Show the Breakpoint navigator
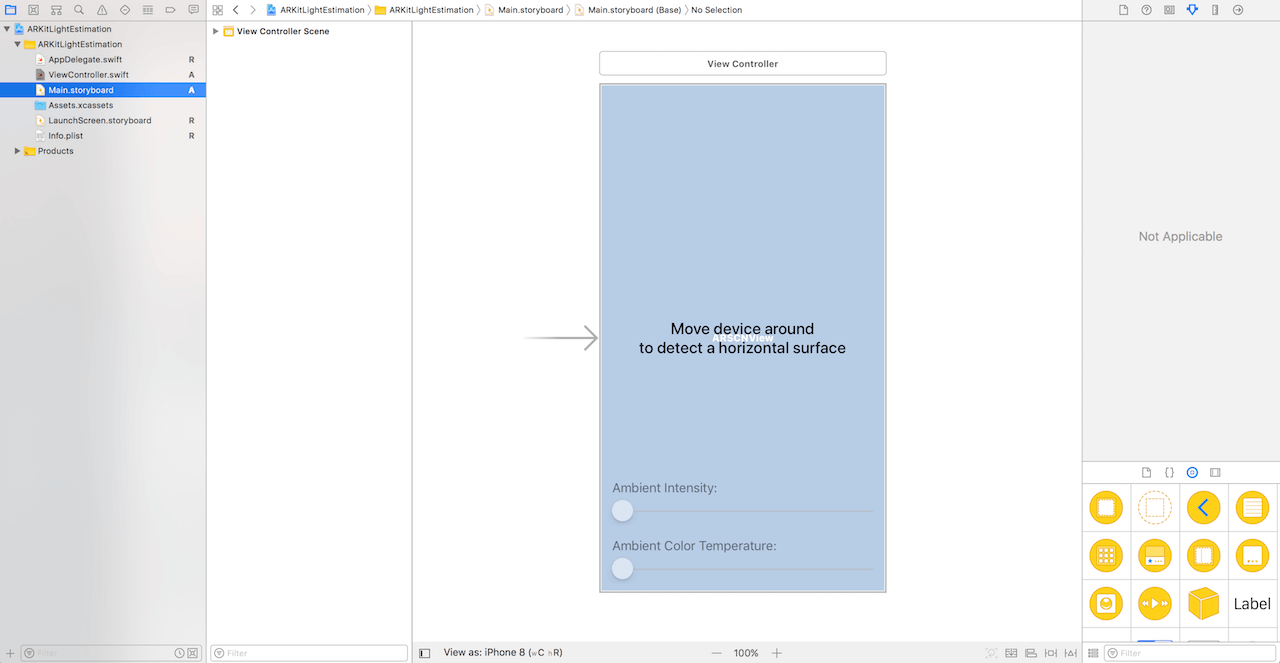The height and width of the screenshot is (663, 1280). pyautogui.click(x=170, y=10)
